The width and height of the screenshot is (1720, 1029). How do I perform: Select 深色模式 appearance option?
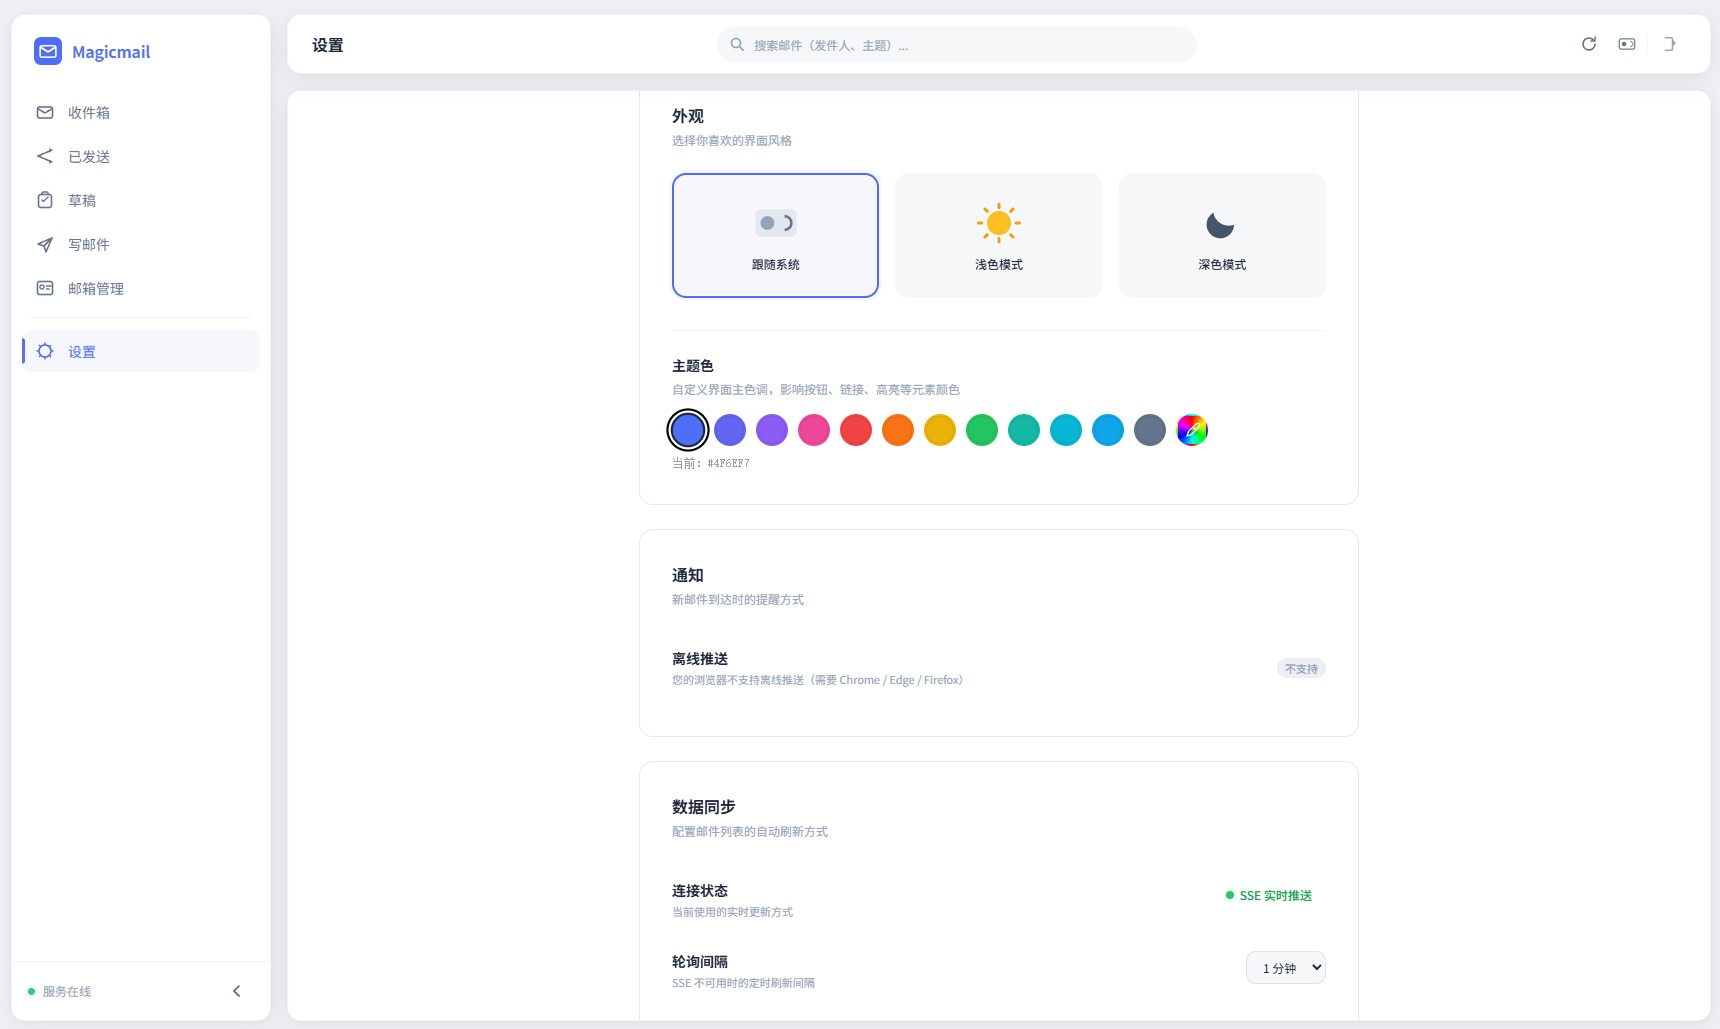(1222, 235)
